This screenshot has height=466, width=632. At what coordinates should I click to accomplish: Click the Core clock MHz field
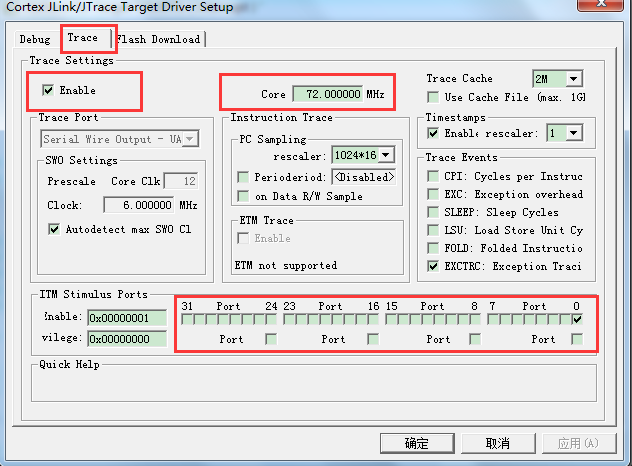click(x=328, y=94)
